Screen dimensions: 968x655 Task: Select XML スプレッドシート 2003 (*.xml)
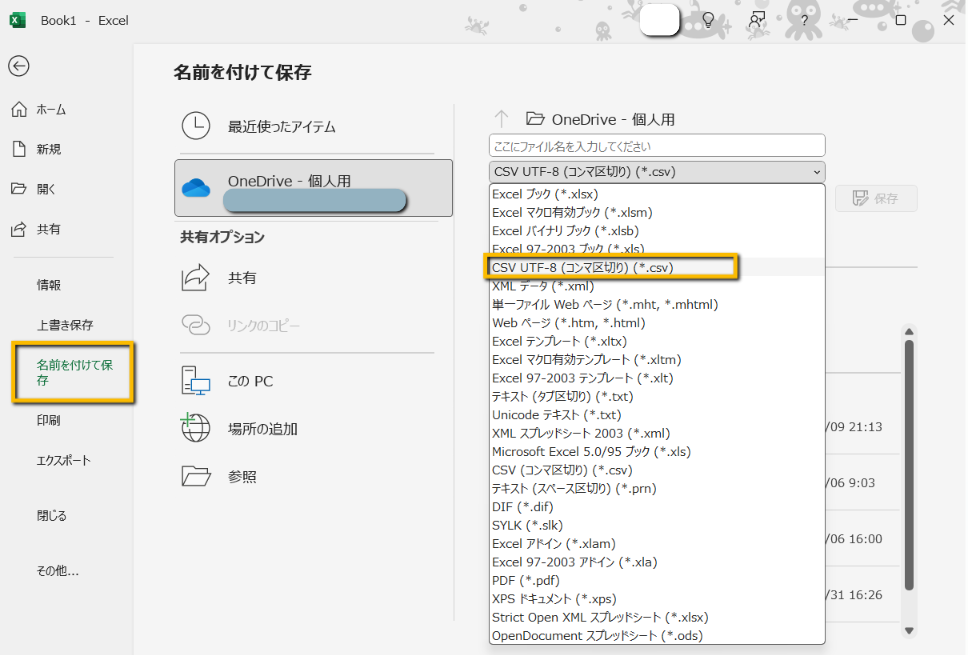(657, 433)
